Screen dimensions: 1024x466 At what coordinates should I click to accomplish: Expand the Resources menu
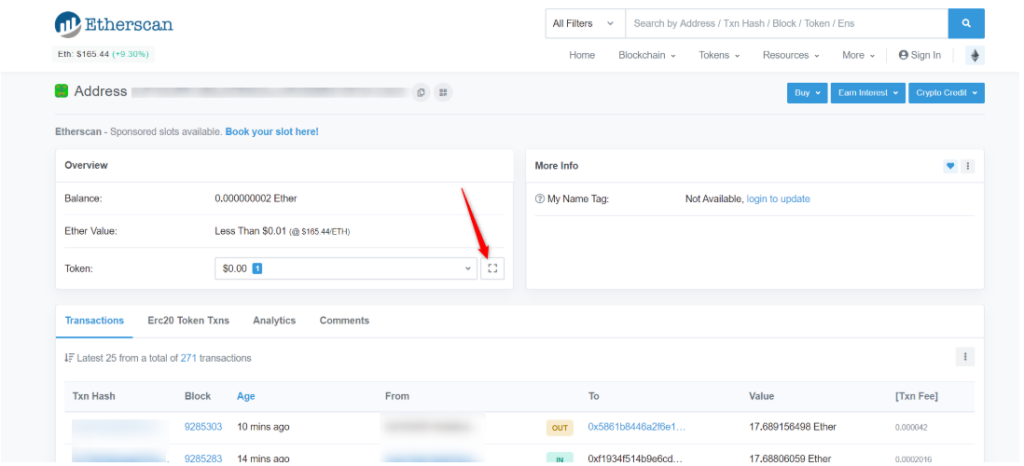click(791, 55)
